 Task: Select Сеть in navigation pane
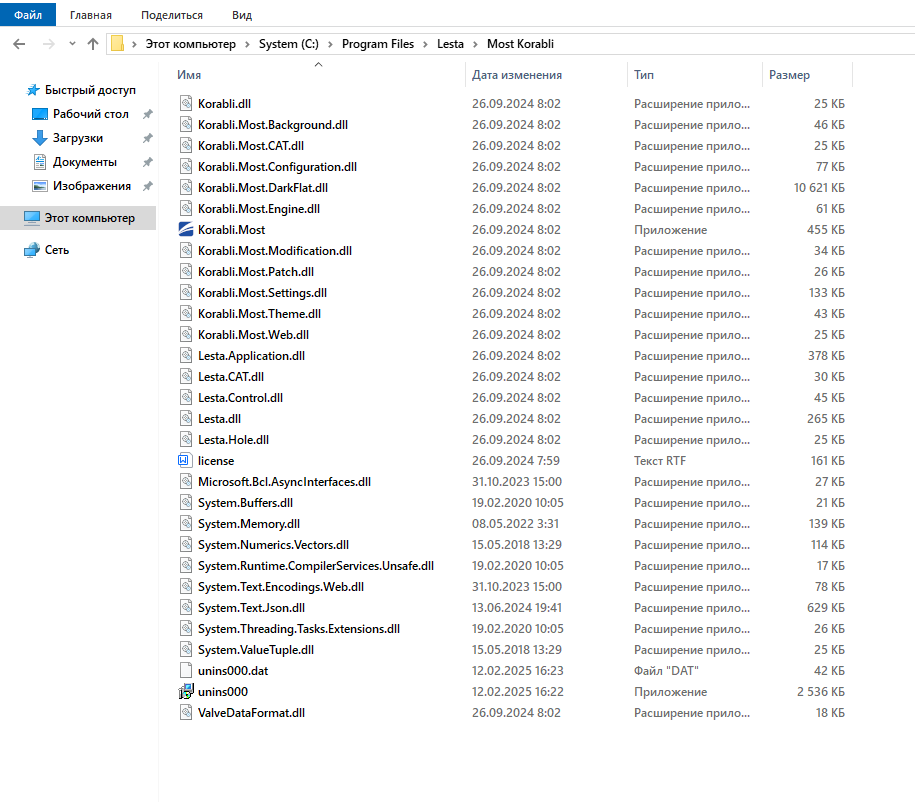[57, 250]
